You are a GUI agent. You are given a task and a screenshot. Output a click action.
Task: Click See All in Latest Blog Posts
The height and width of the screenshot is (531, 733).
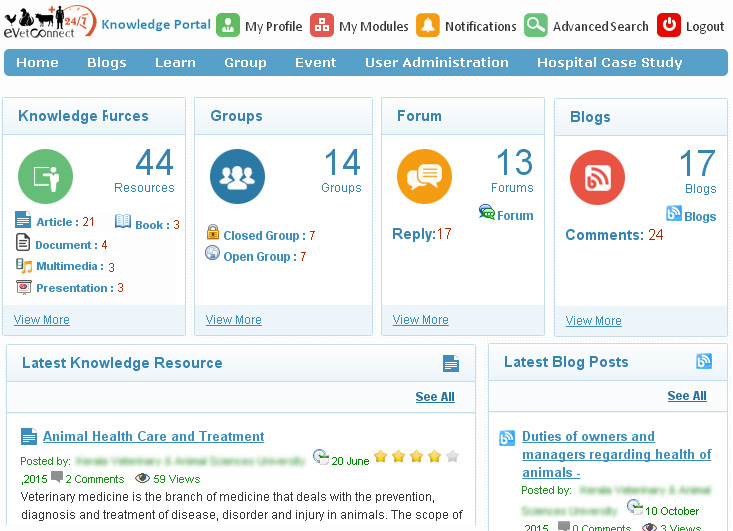(687, 395)
